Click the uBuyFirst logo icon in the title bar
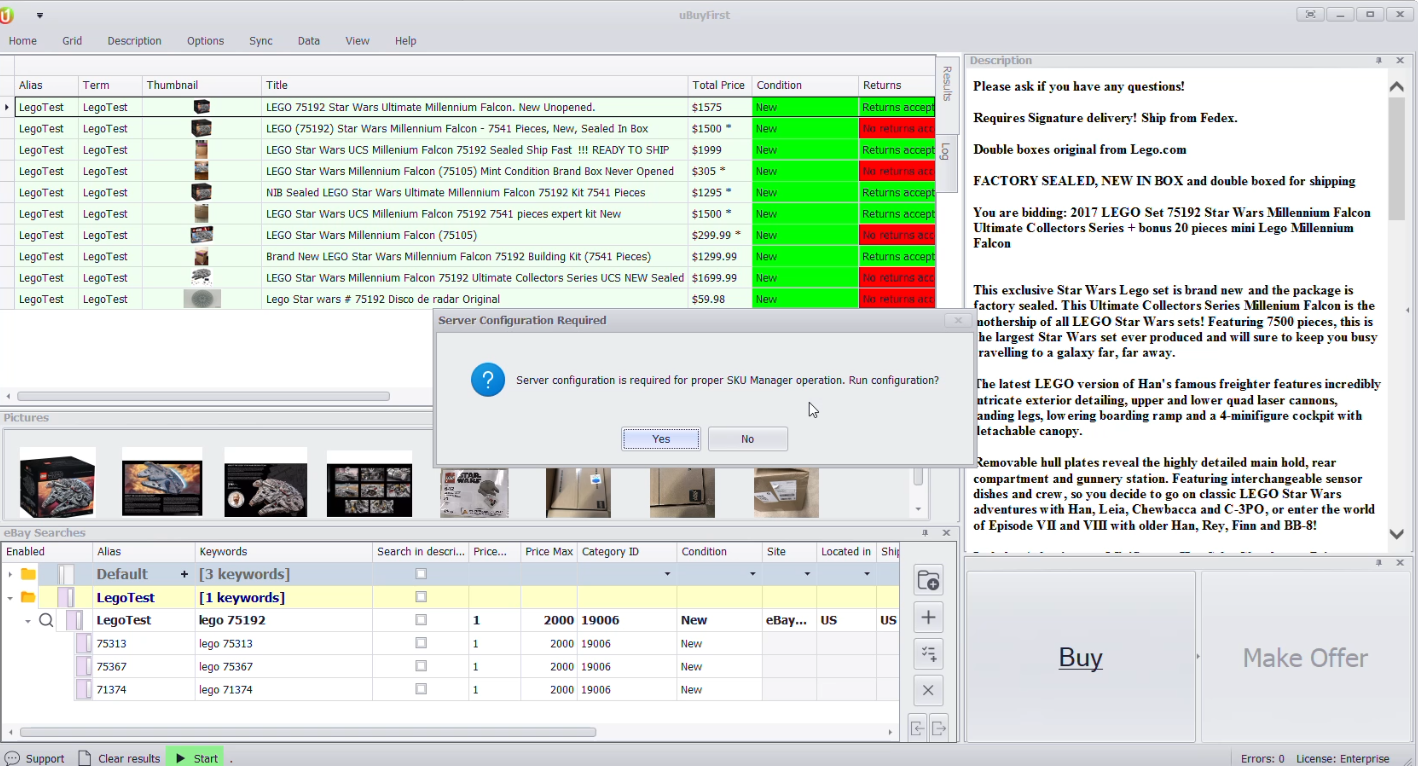The image size is (1418, 766). click(x=8, y=14)
